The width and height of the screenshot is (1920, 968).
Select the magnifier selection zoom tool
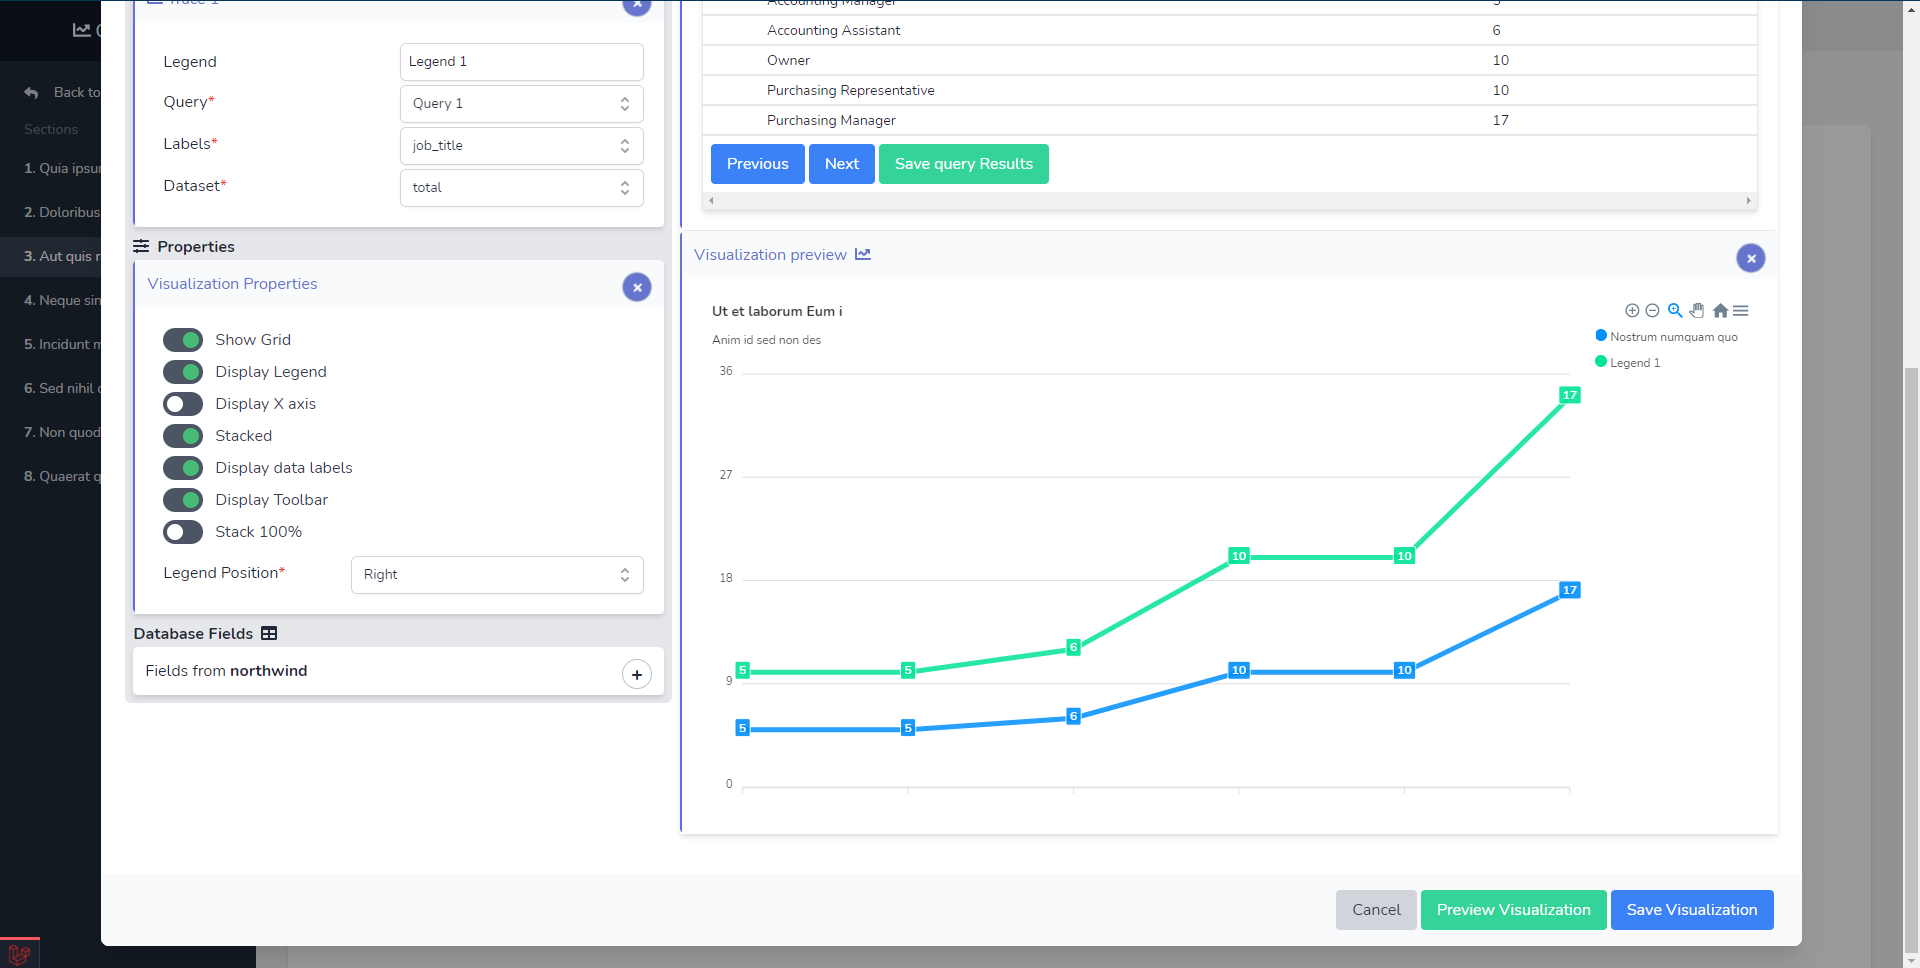coord(1675,311)
